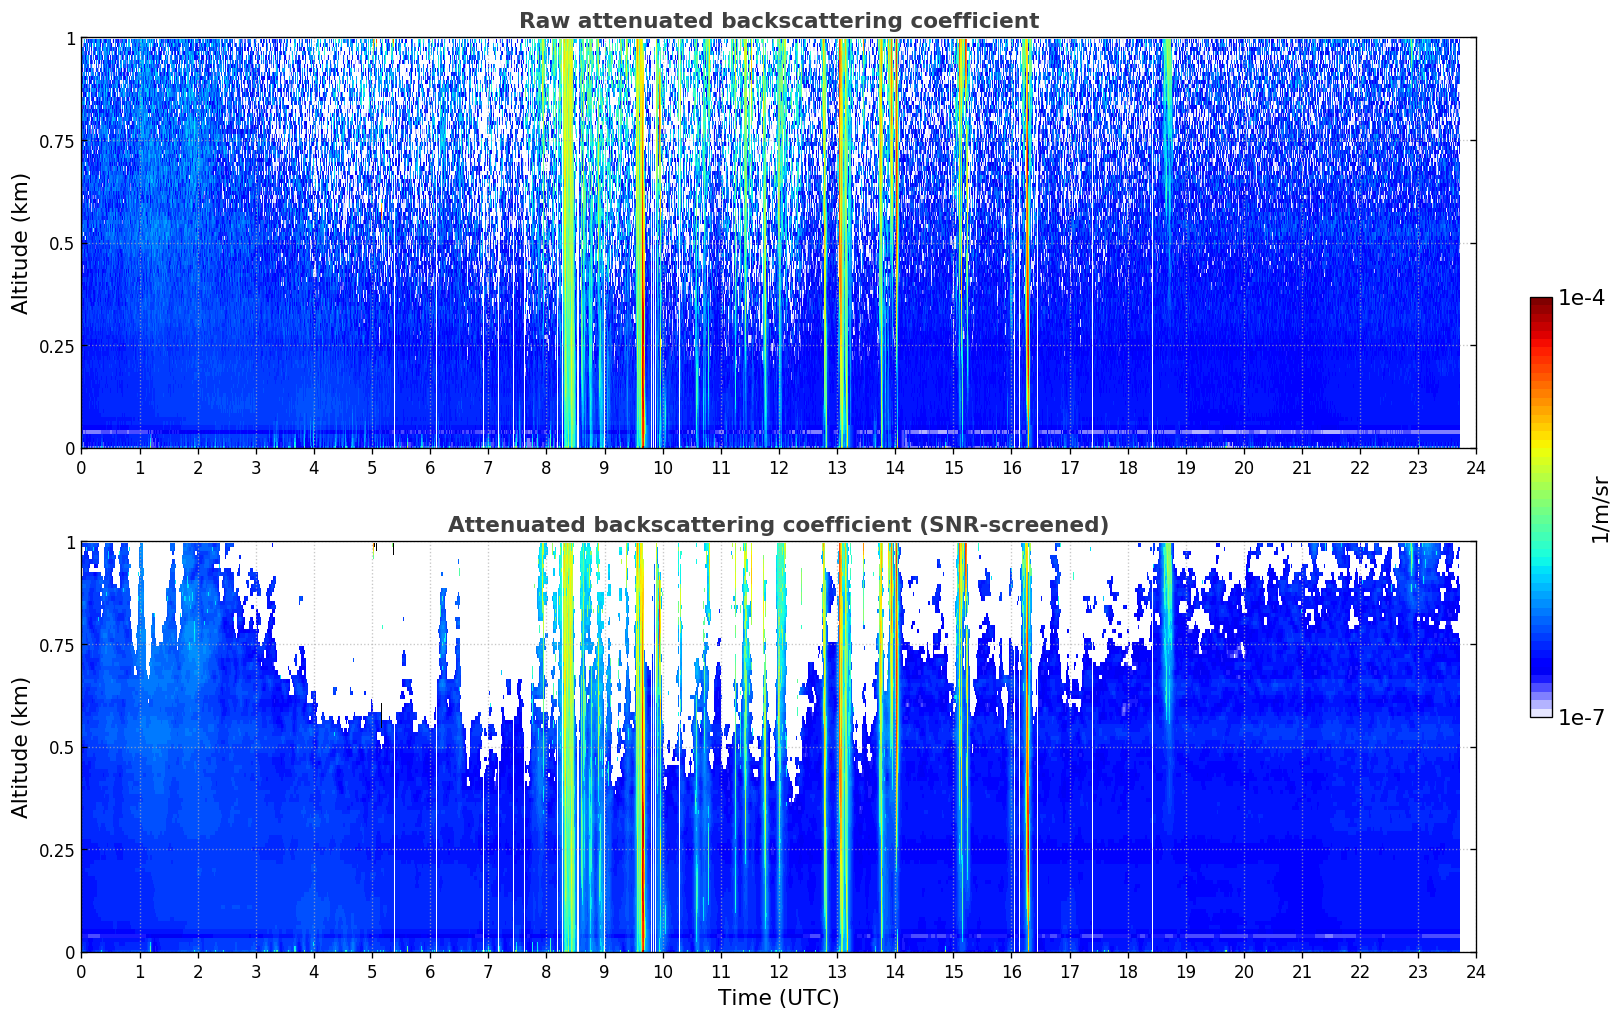Click hour tick "21" under the raw plot
Screen dimensions: 1621x1020
pos(1302,467)
